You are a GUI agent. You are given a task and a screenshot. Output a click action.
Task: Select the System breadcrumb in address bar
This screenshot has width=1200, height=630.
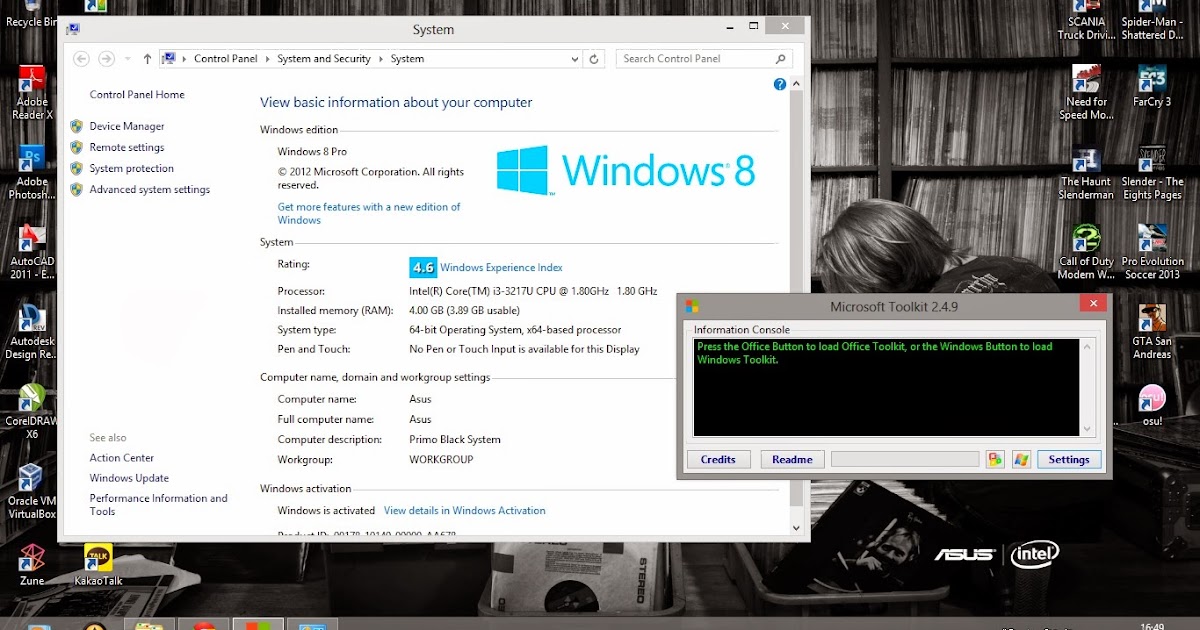[407, 59]
